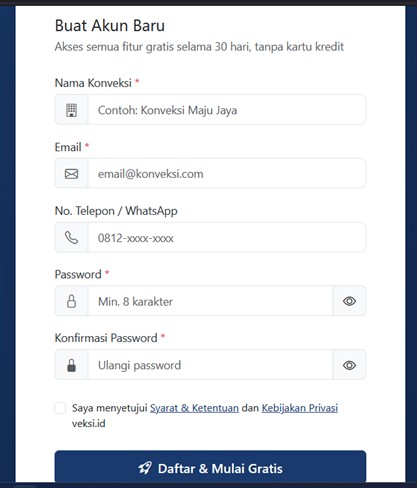This screenshot has height=488, width=417.
Task: Click the Min. 8 karakter password field
Action: coord(210,301)
